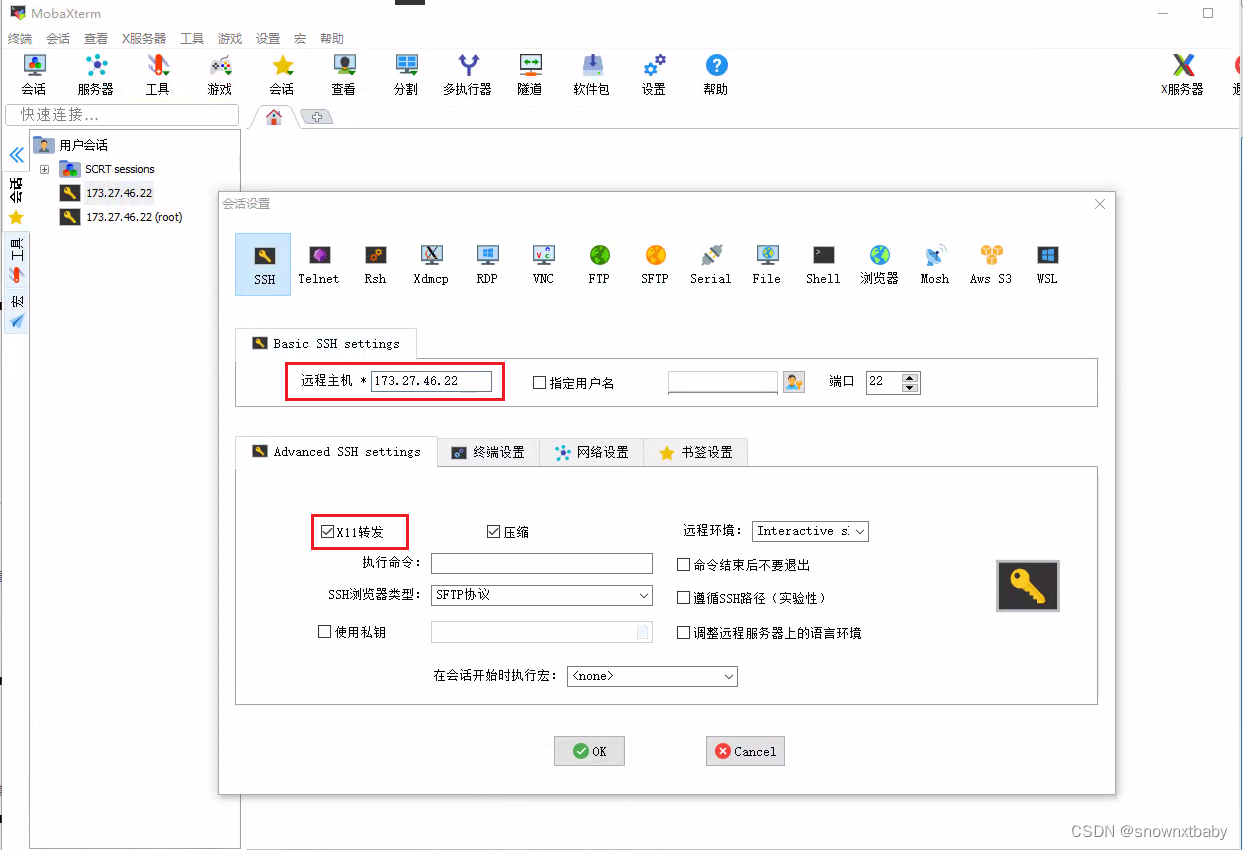Click the OK button
The width and height of the screenshot is (1243, 850).
pyautogui.click(x=589, y=751)
